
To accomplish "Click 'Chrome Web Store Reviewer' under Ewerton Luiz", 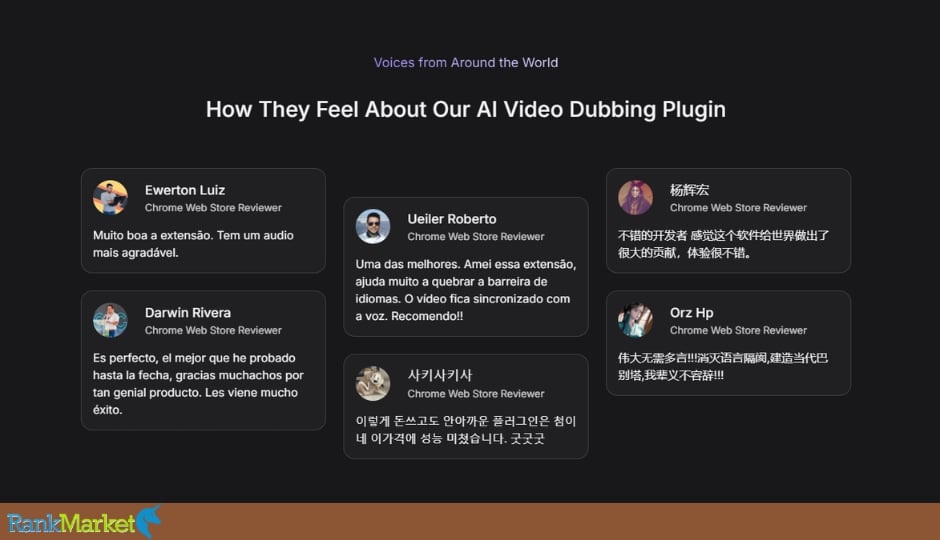I will pos(213,207).
